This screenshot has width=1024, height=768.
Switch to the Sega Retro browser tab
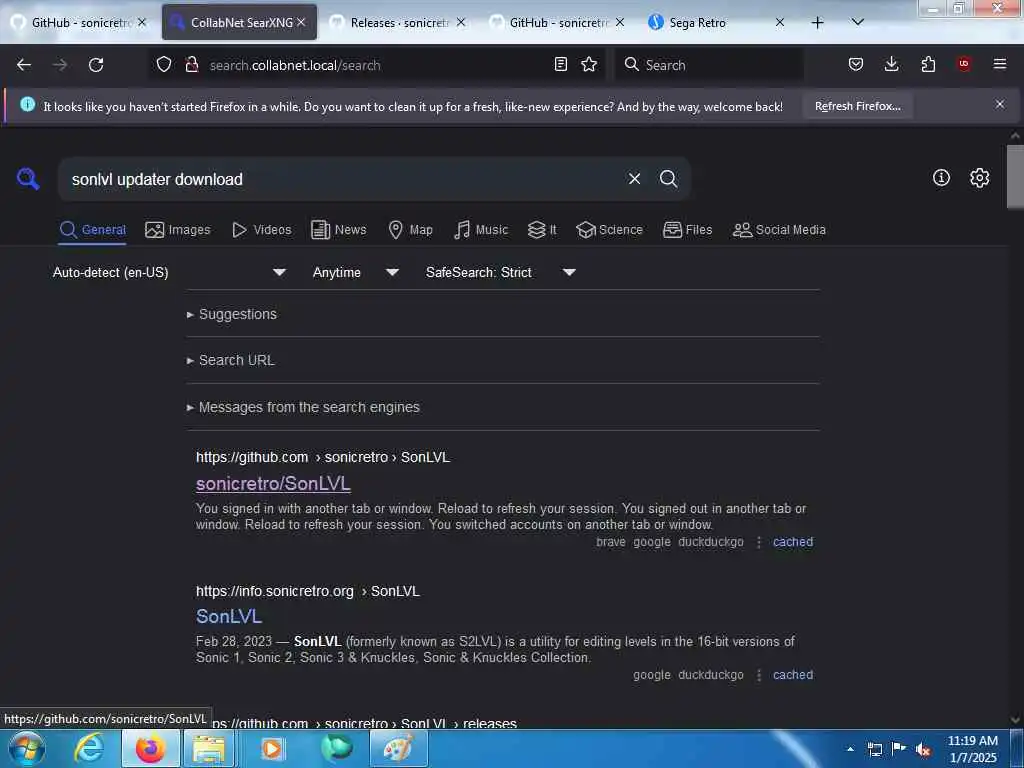tap(716, 23)
